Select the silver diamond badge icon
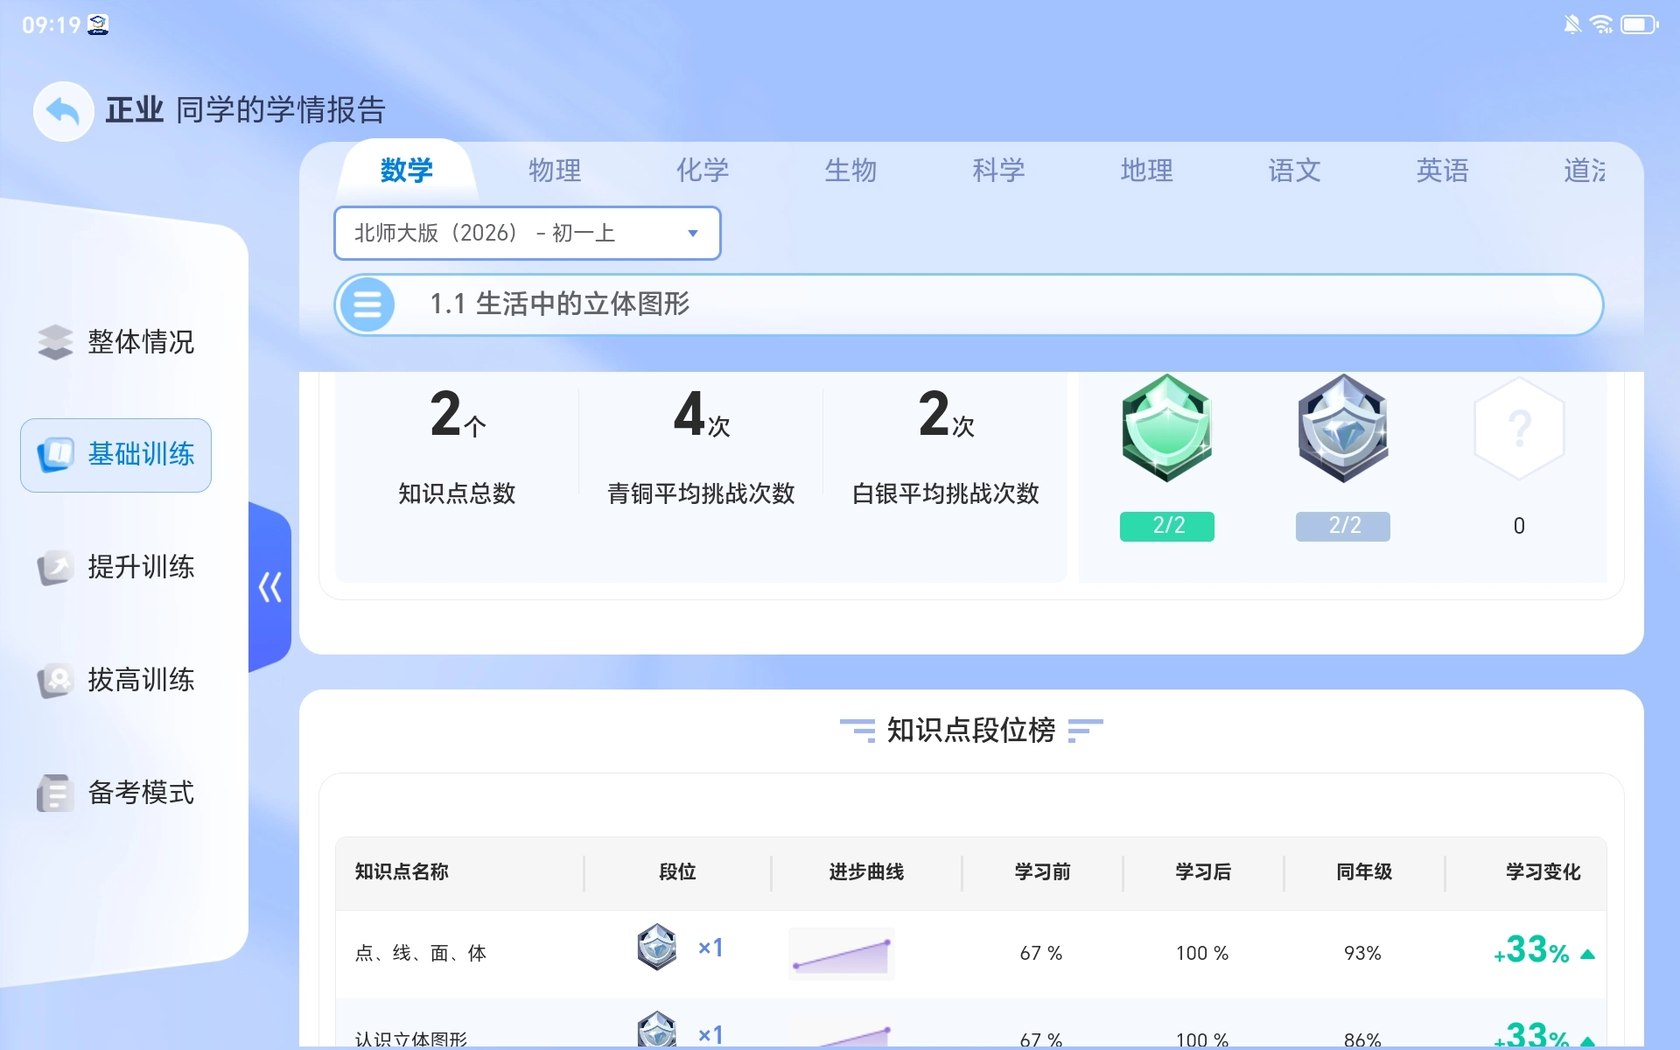1680x1050 pixels. [1343, 428]
